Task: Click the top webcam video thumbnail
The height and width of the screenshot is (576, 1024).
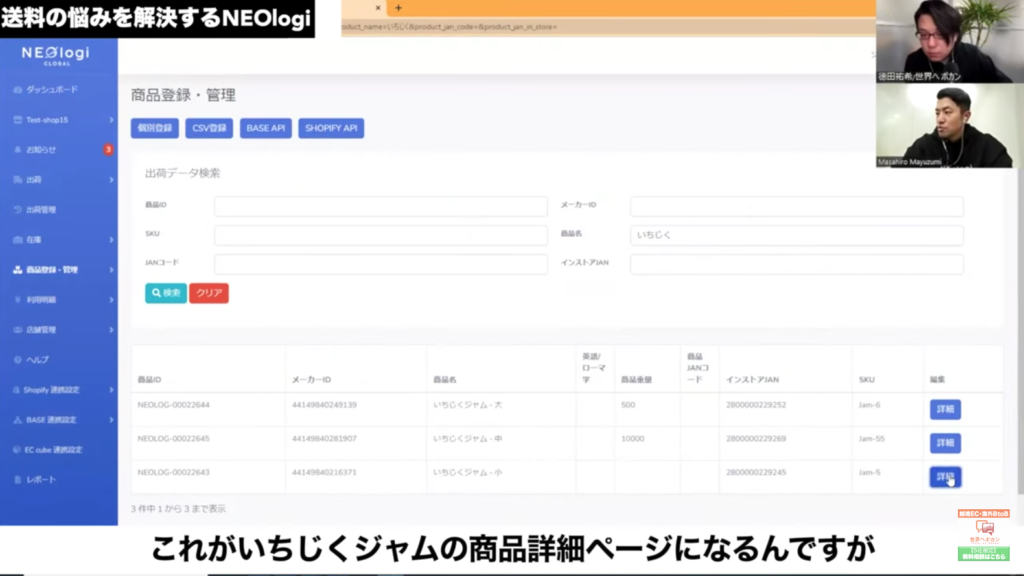Action: coord(950,41)
